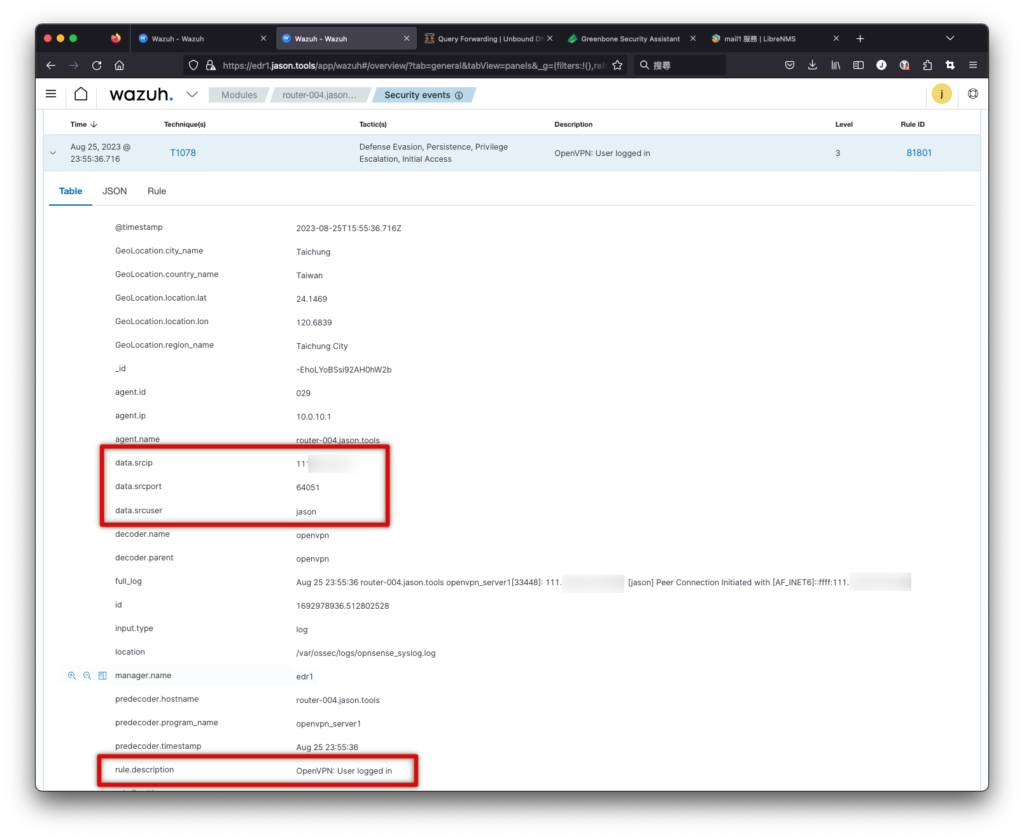1024x838 pixels.
Task: Select the JSON tab of event details
Action: 114,191
